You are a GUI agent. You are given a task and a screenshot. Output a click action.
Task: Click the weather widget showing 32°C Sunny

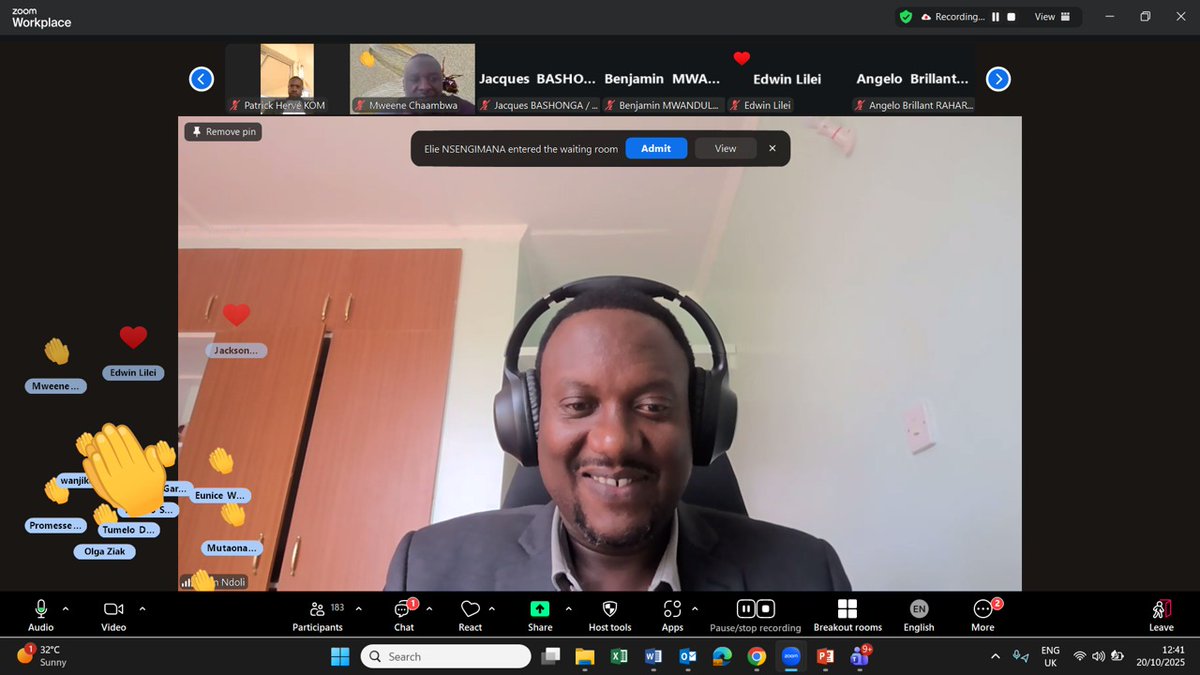click(x=40, y=655)
